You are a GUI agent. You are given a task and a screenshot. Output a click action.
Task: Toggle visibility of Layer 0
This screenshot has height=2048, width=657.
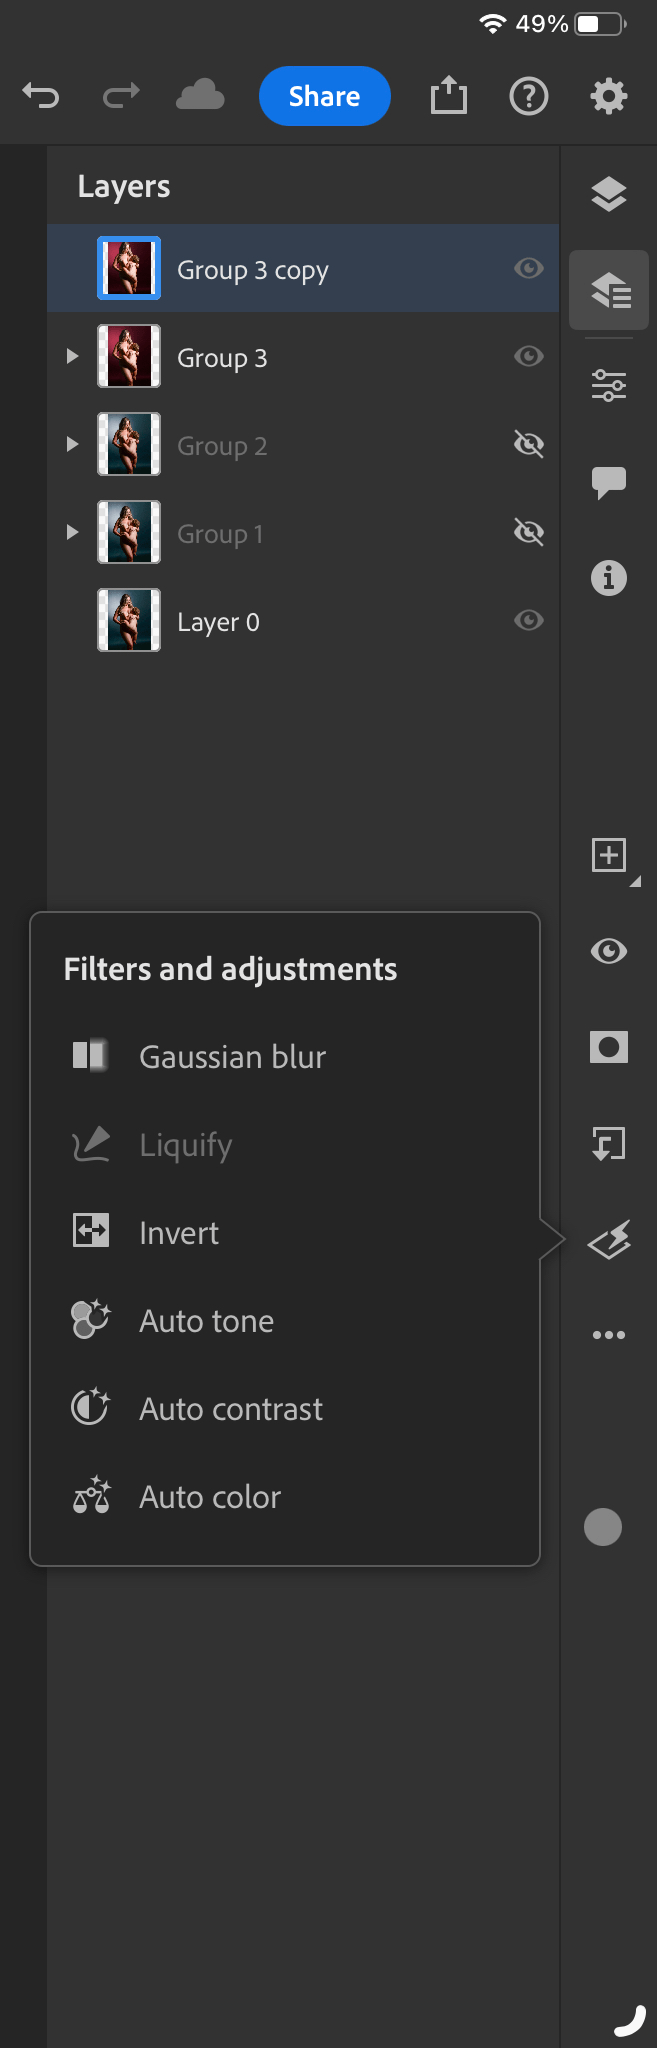tap(528, 620)
